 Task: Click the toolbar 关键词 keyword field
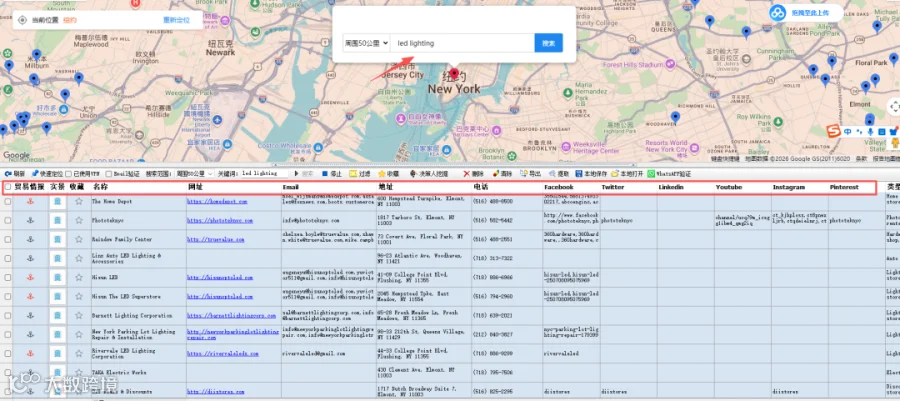pyautogui.click(x=264, y=173)
